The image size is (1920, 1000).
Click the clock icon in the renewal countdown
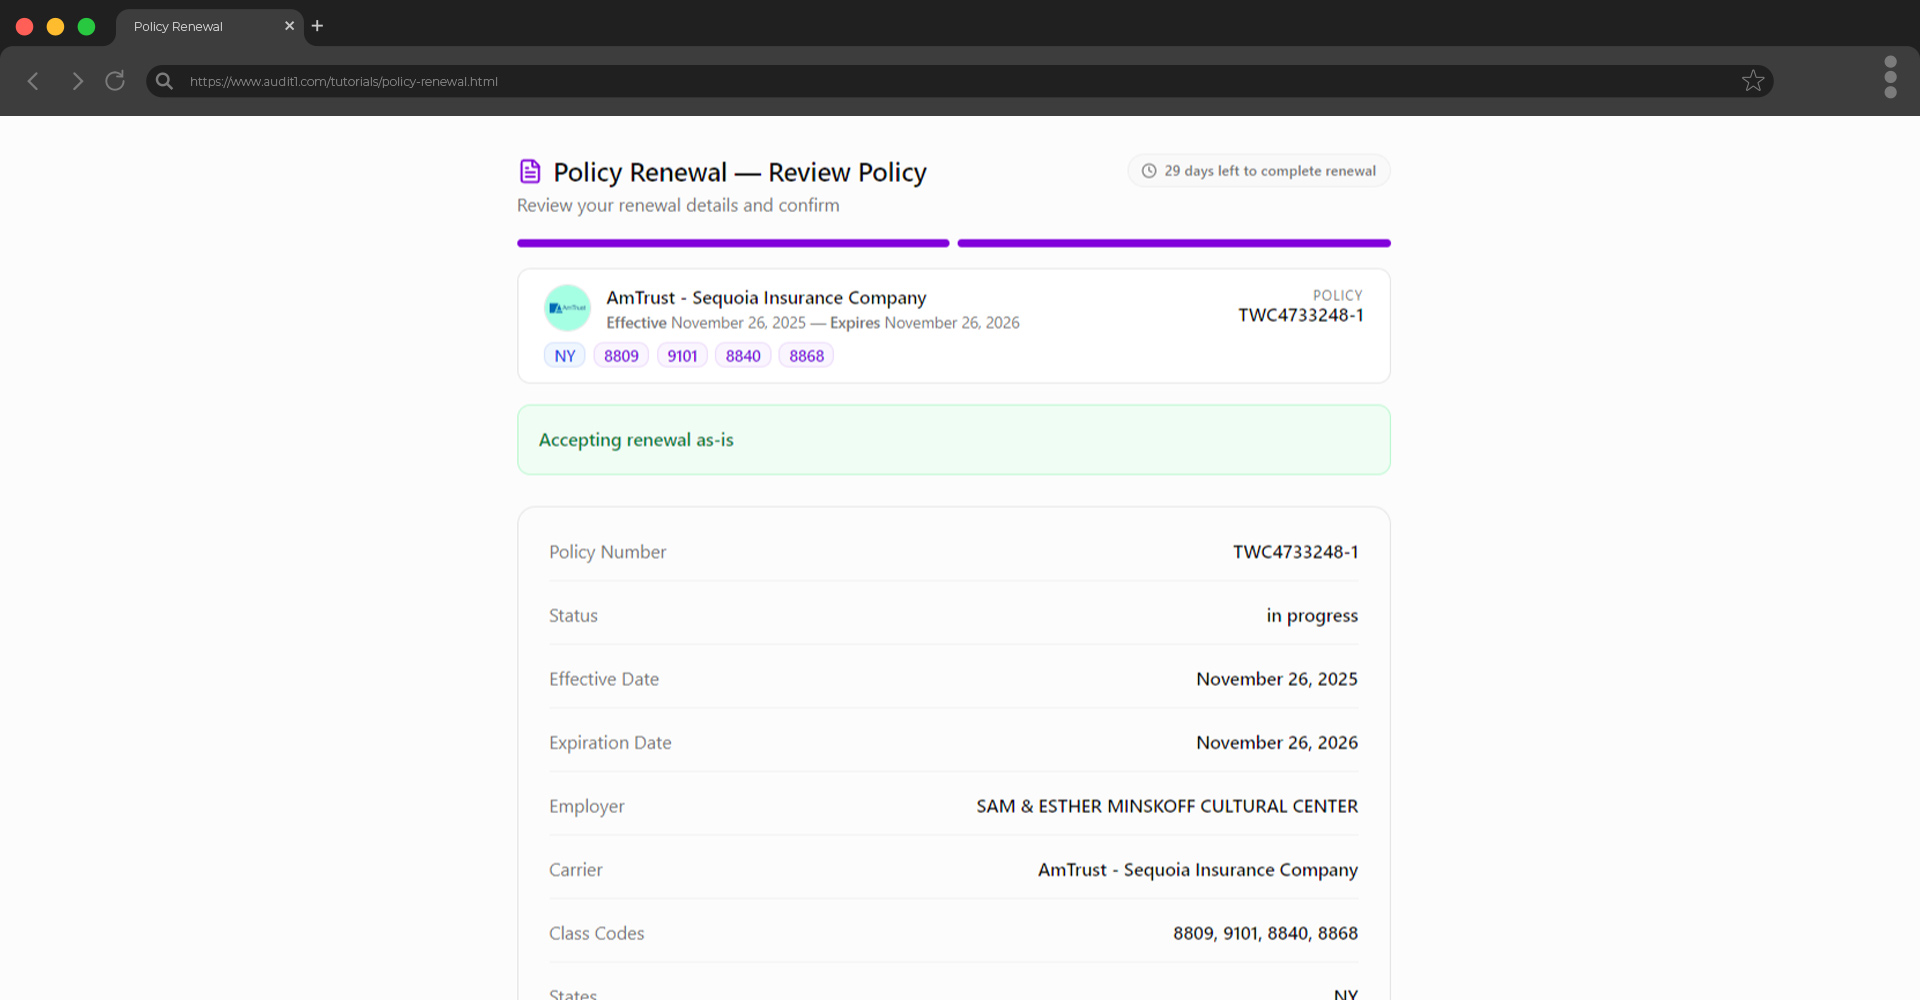click(1148, 170)
